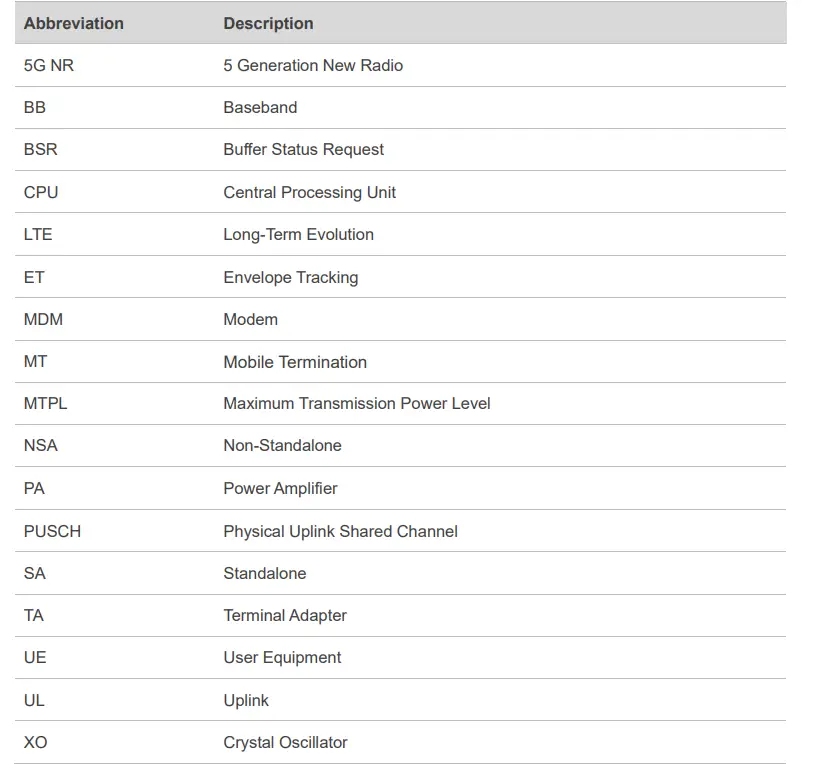This screenshot has height=782, width=823.
Task: Click the PUSCH abbreviation cell
Action: (x=52, y=531)
